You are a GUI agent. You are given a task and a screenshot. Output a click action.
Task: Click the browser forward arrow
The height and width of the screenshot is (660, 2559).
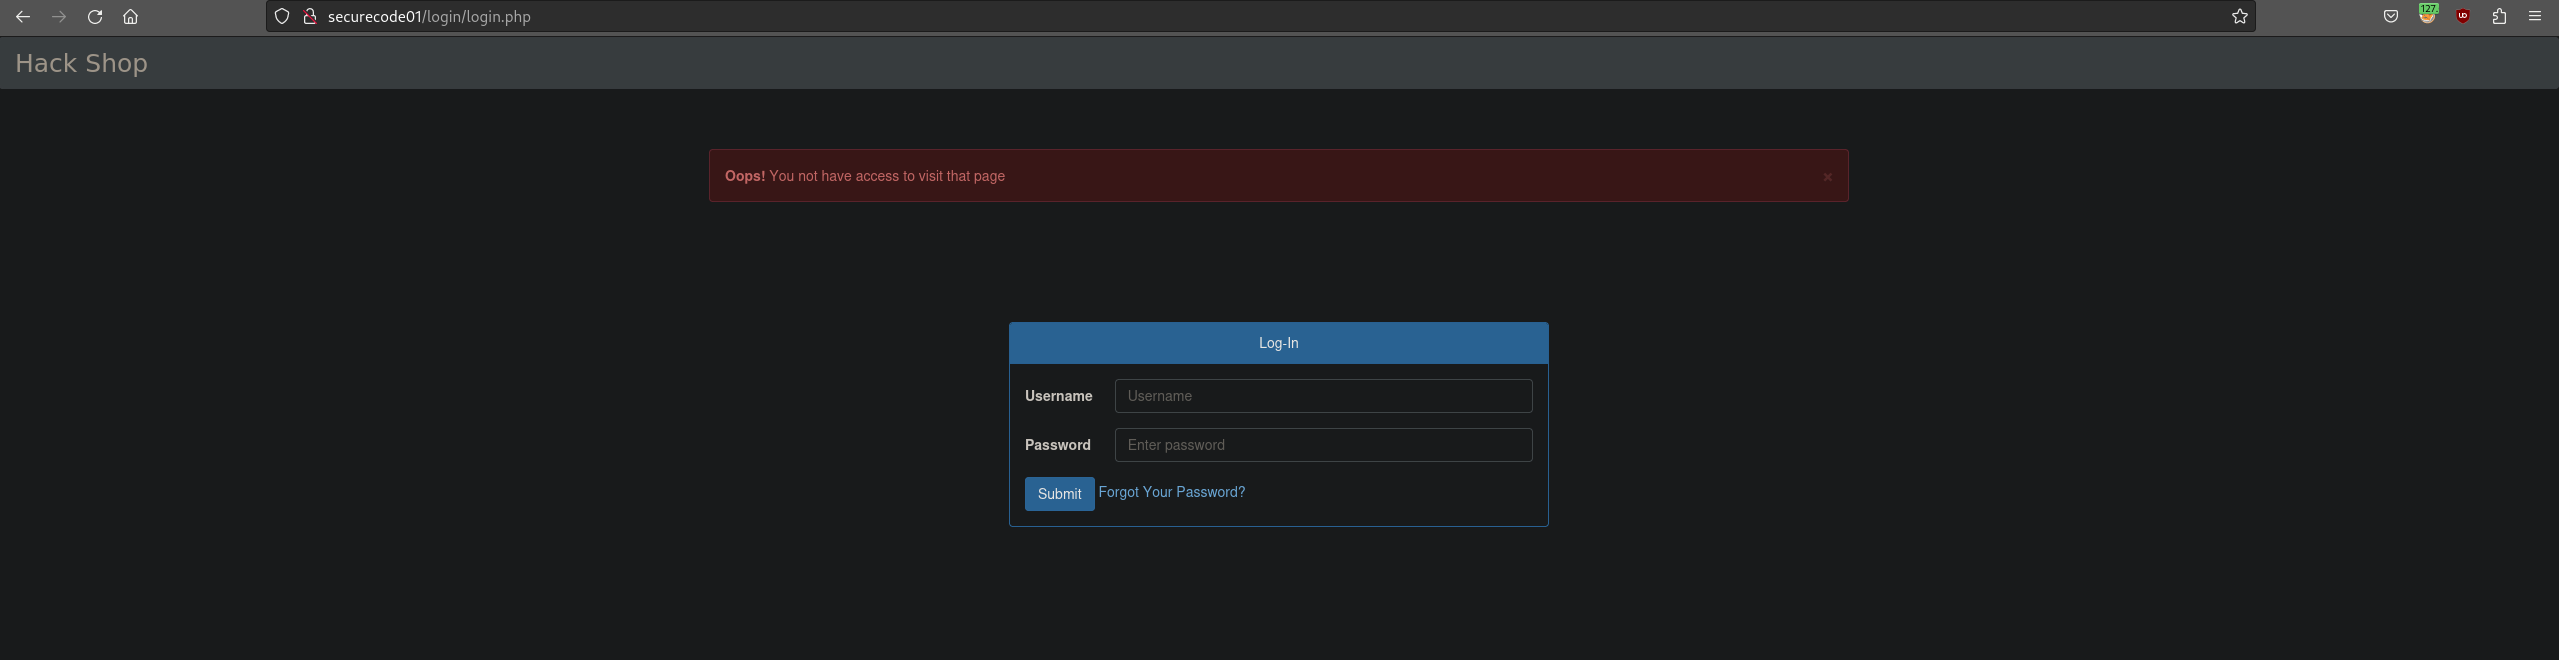click(59, 17)
